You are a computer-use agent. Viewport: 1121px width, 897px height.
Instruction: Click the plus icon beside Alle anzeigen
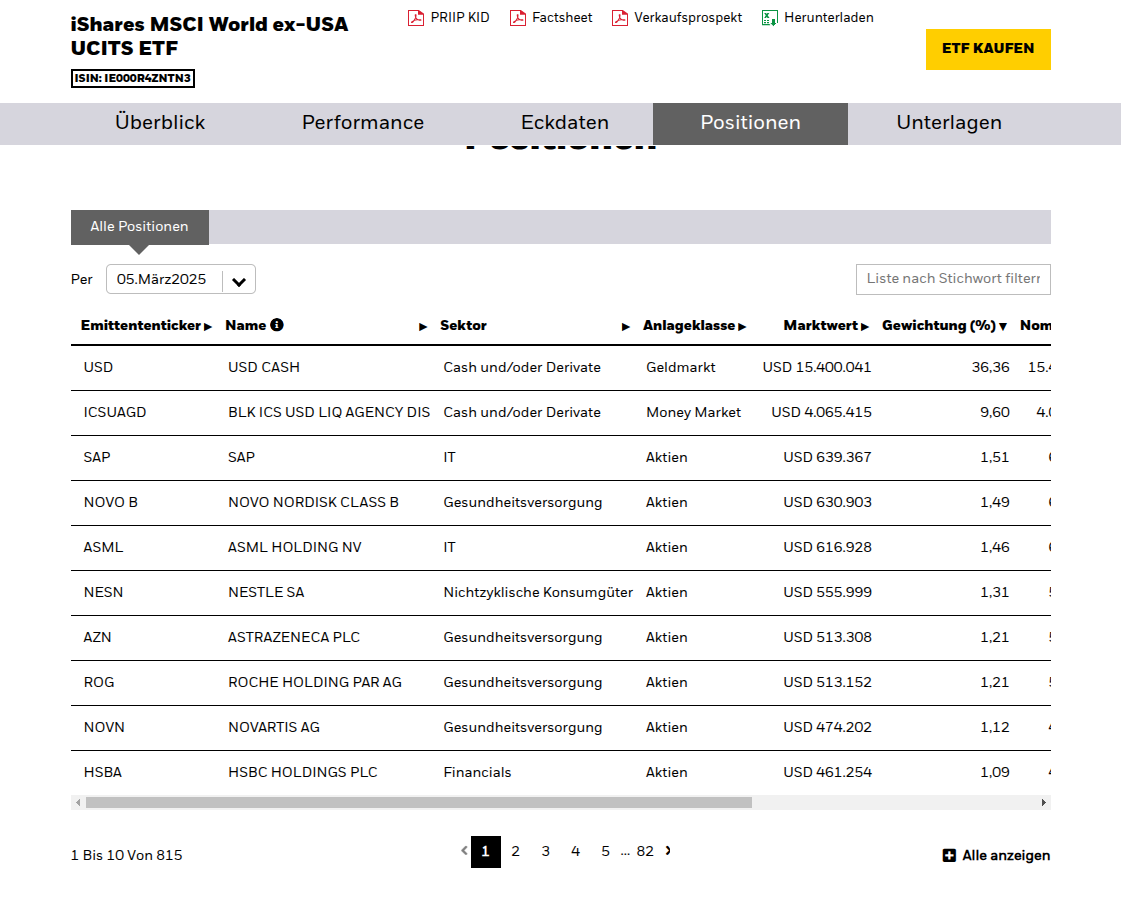point(949,856)
